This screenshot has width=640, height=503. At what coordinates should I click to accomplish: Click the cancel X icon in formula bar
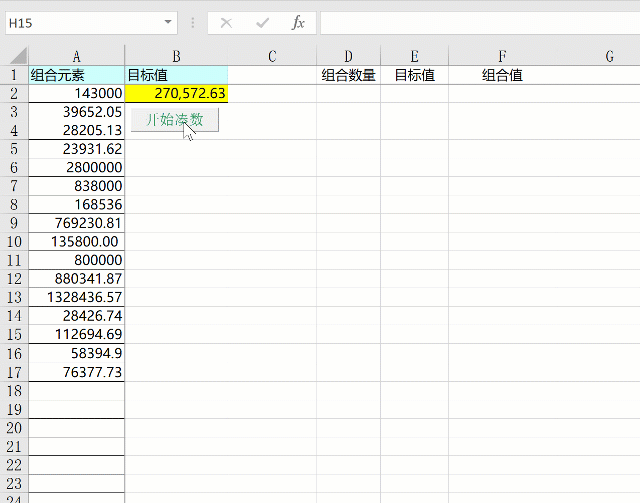(226, 23)
